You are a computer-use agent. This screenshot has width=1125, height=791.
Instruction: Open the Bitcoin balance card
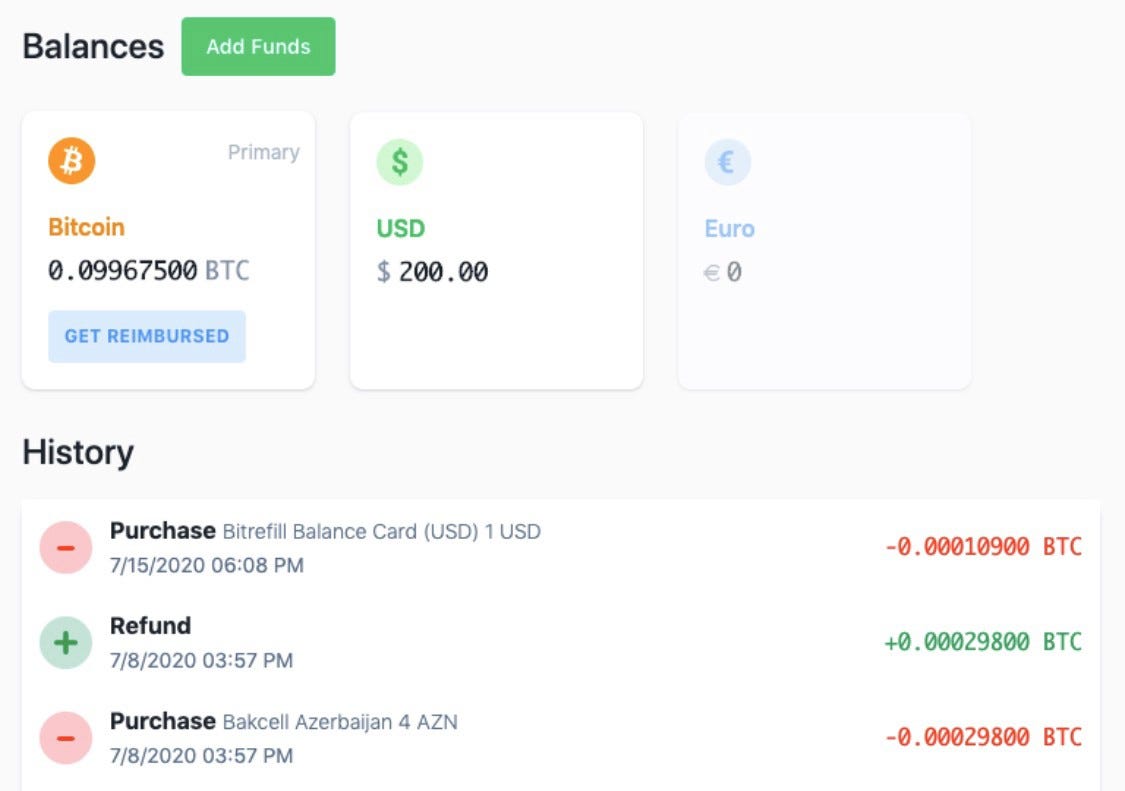click(168, 248)
